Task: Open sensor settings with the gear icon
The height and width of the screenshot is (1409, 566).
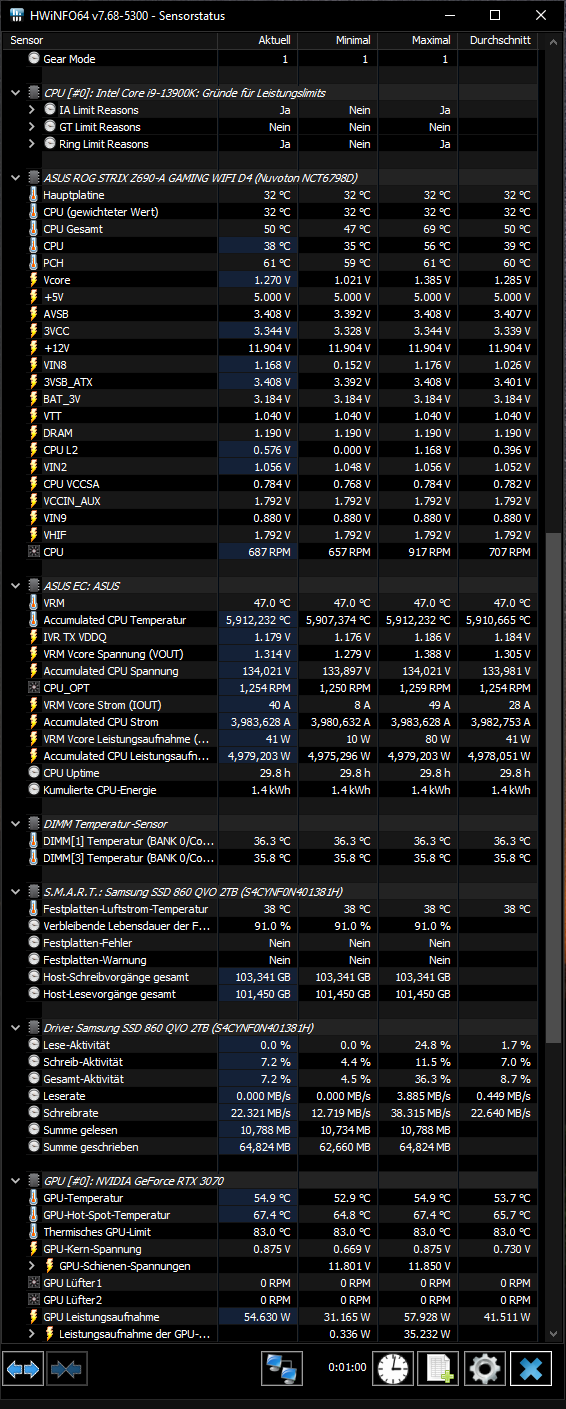Action: [485, 1367]
